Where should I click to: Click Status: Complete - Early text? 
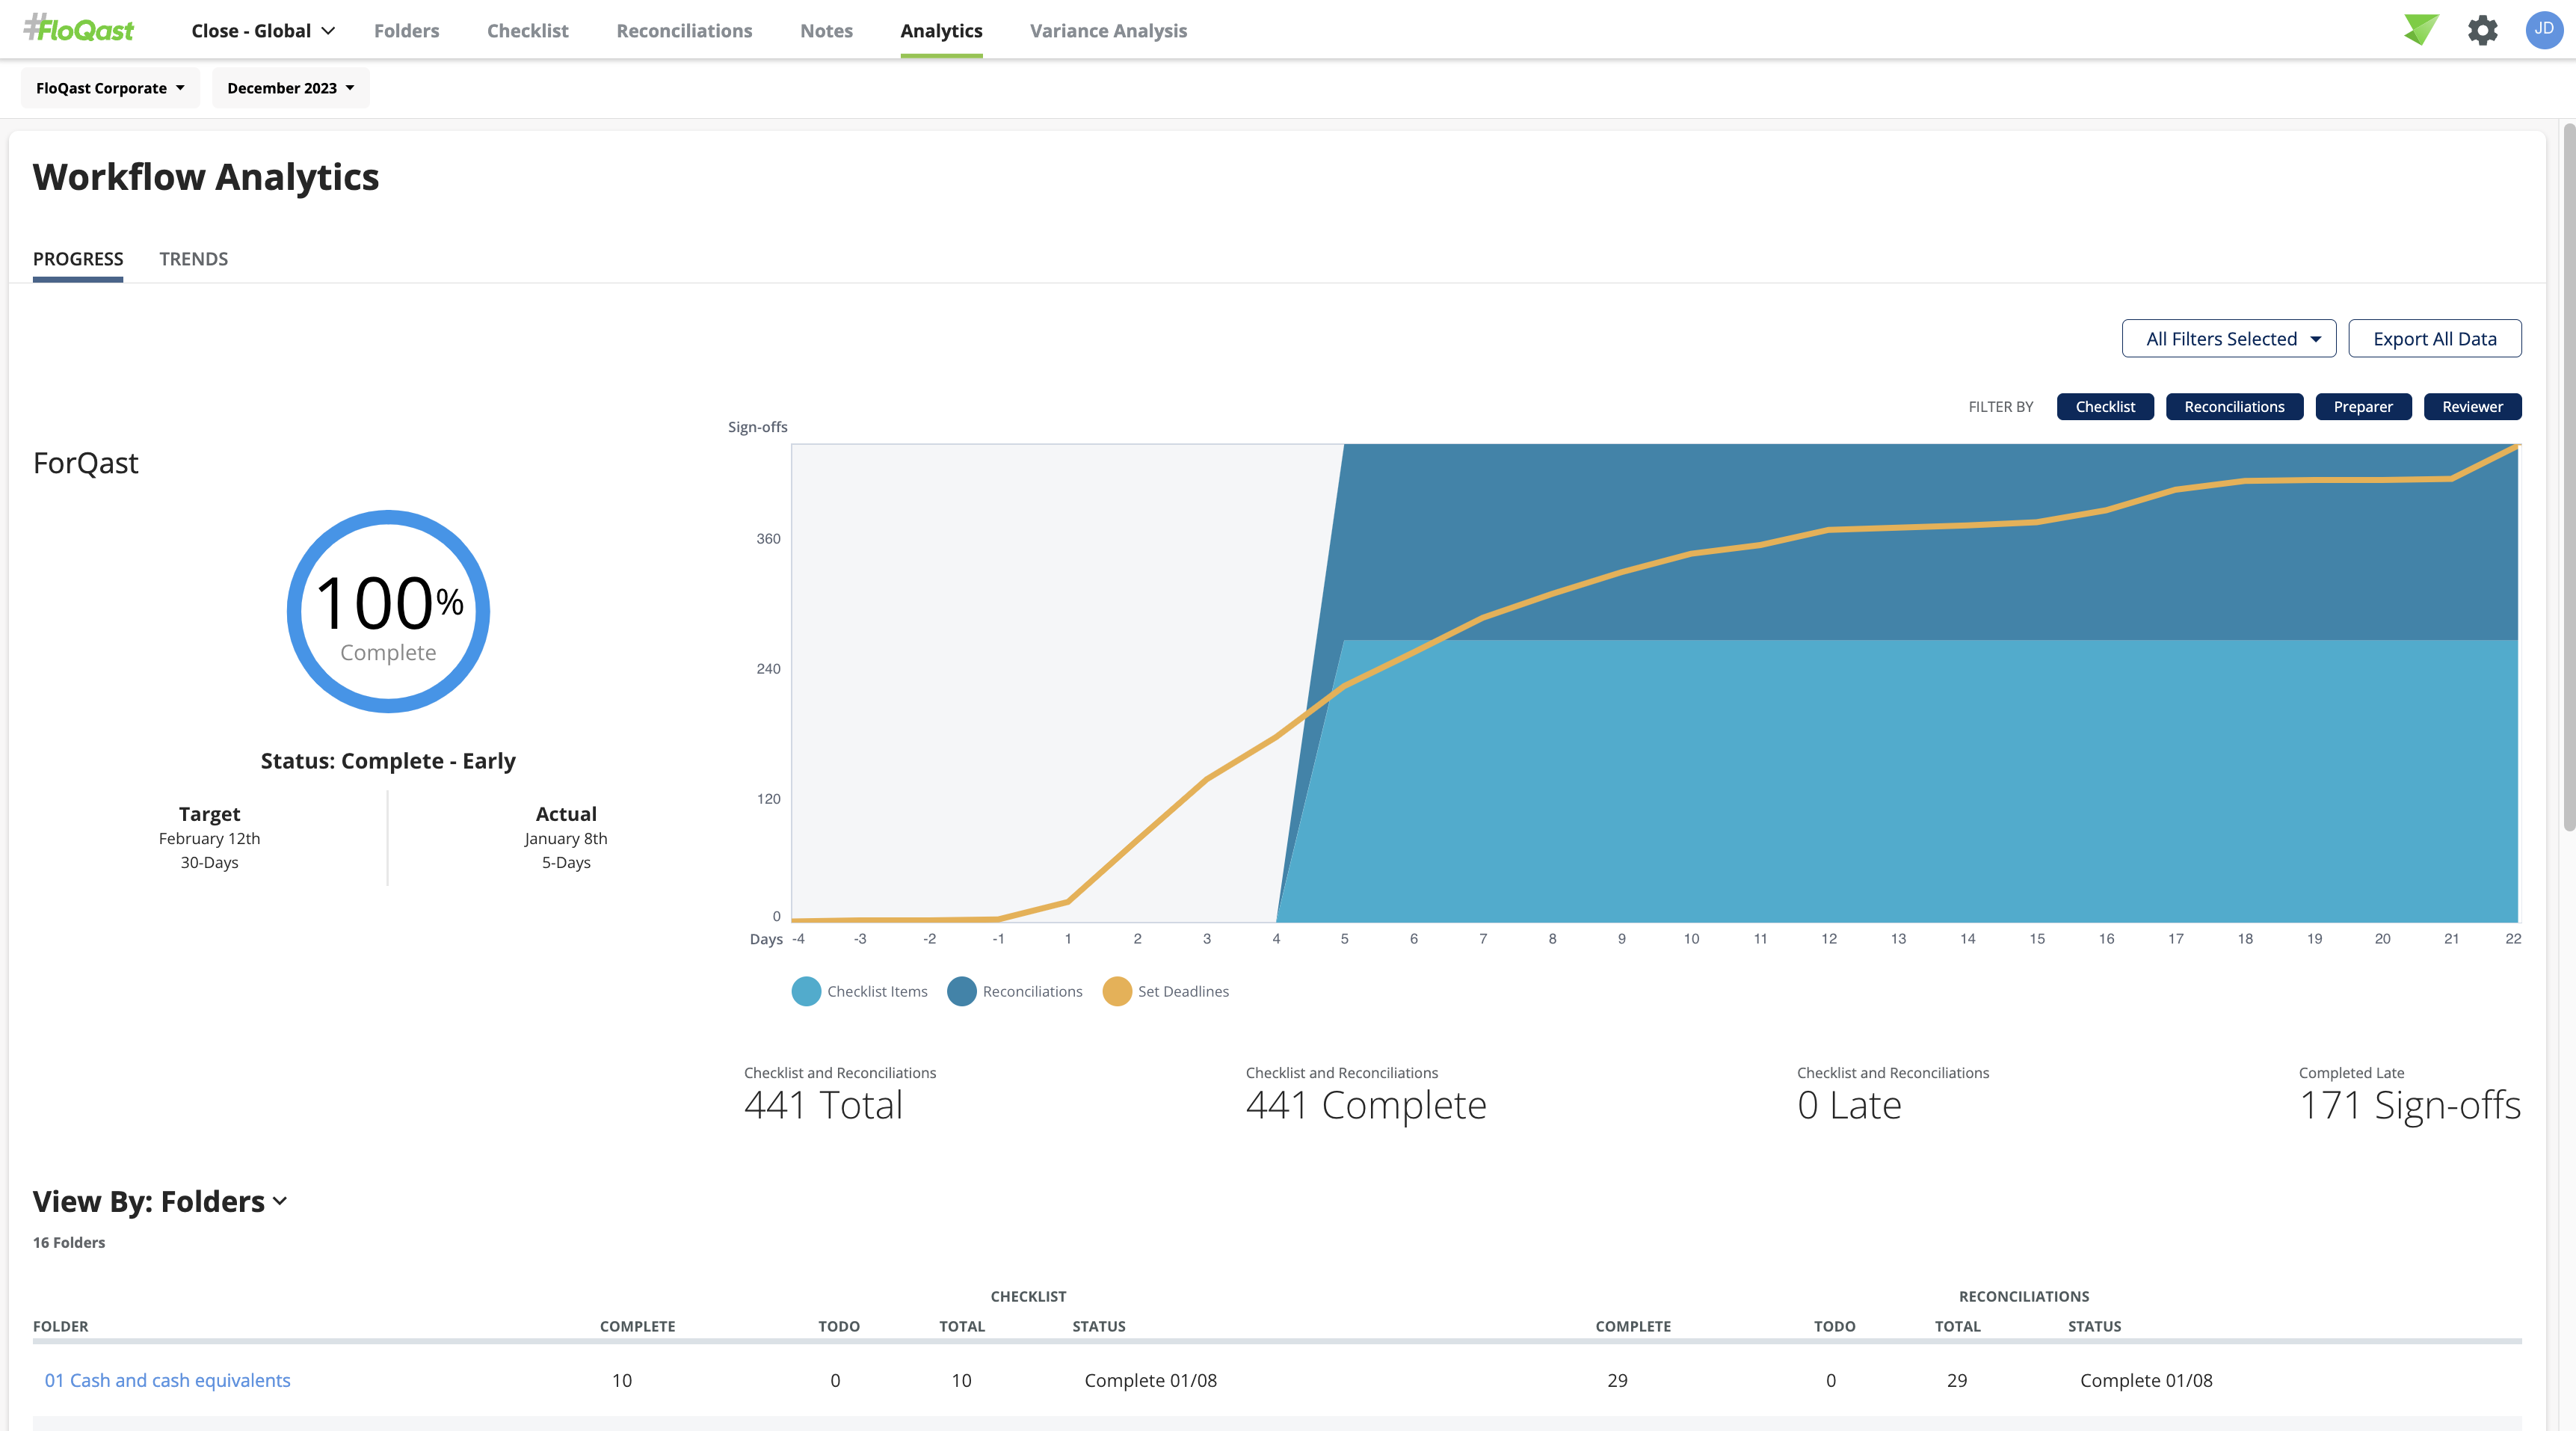(388, 761)
